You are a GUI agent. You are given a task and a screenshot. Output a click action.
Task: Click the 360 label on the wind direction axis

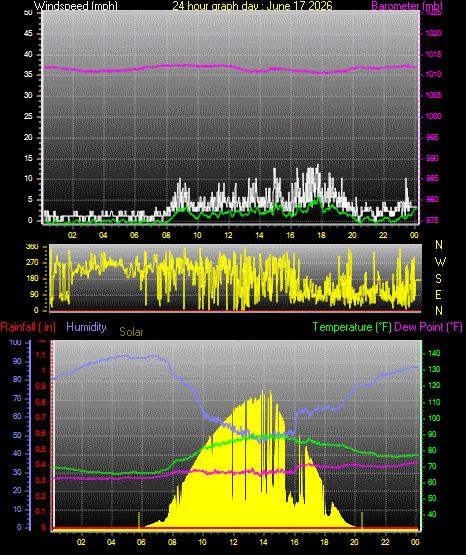click(x=32, y=247)
